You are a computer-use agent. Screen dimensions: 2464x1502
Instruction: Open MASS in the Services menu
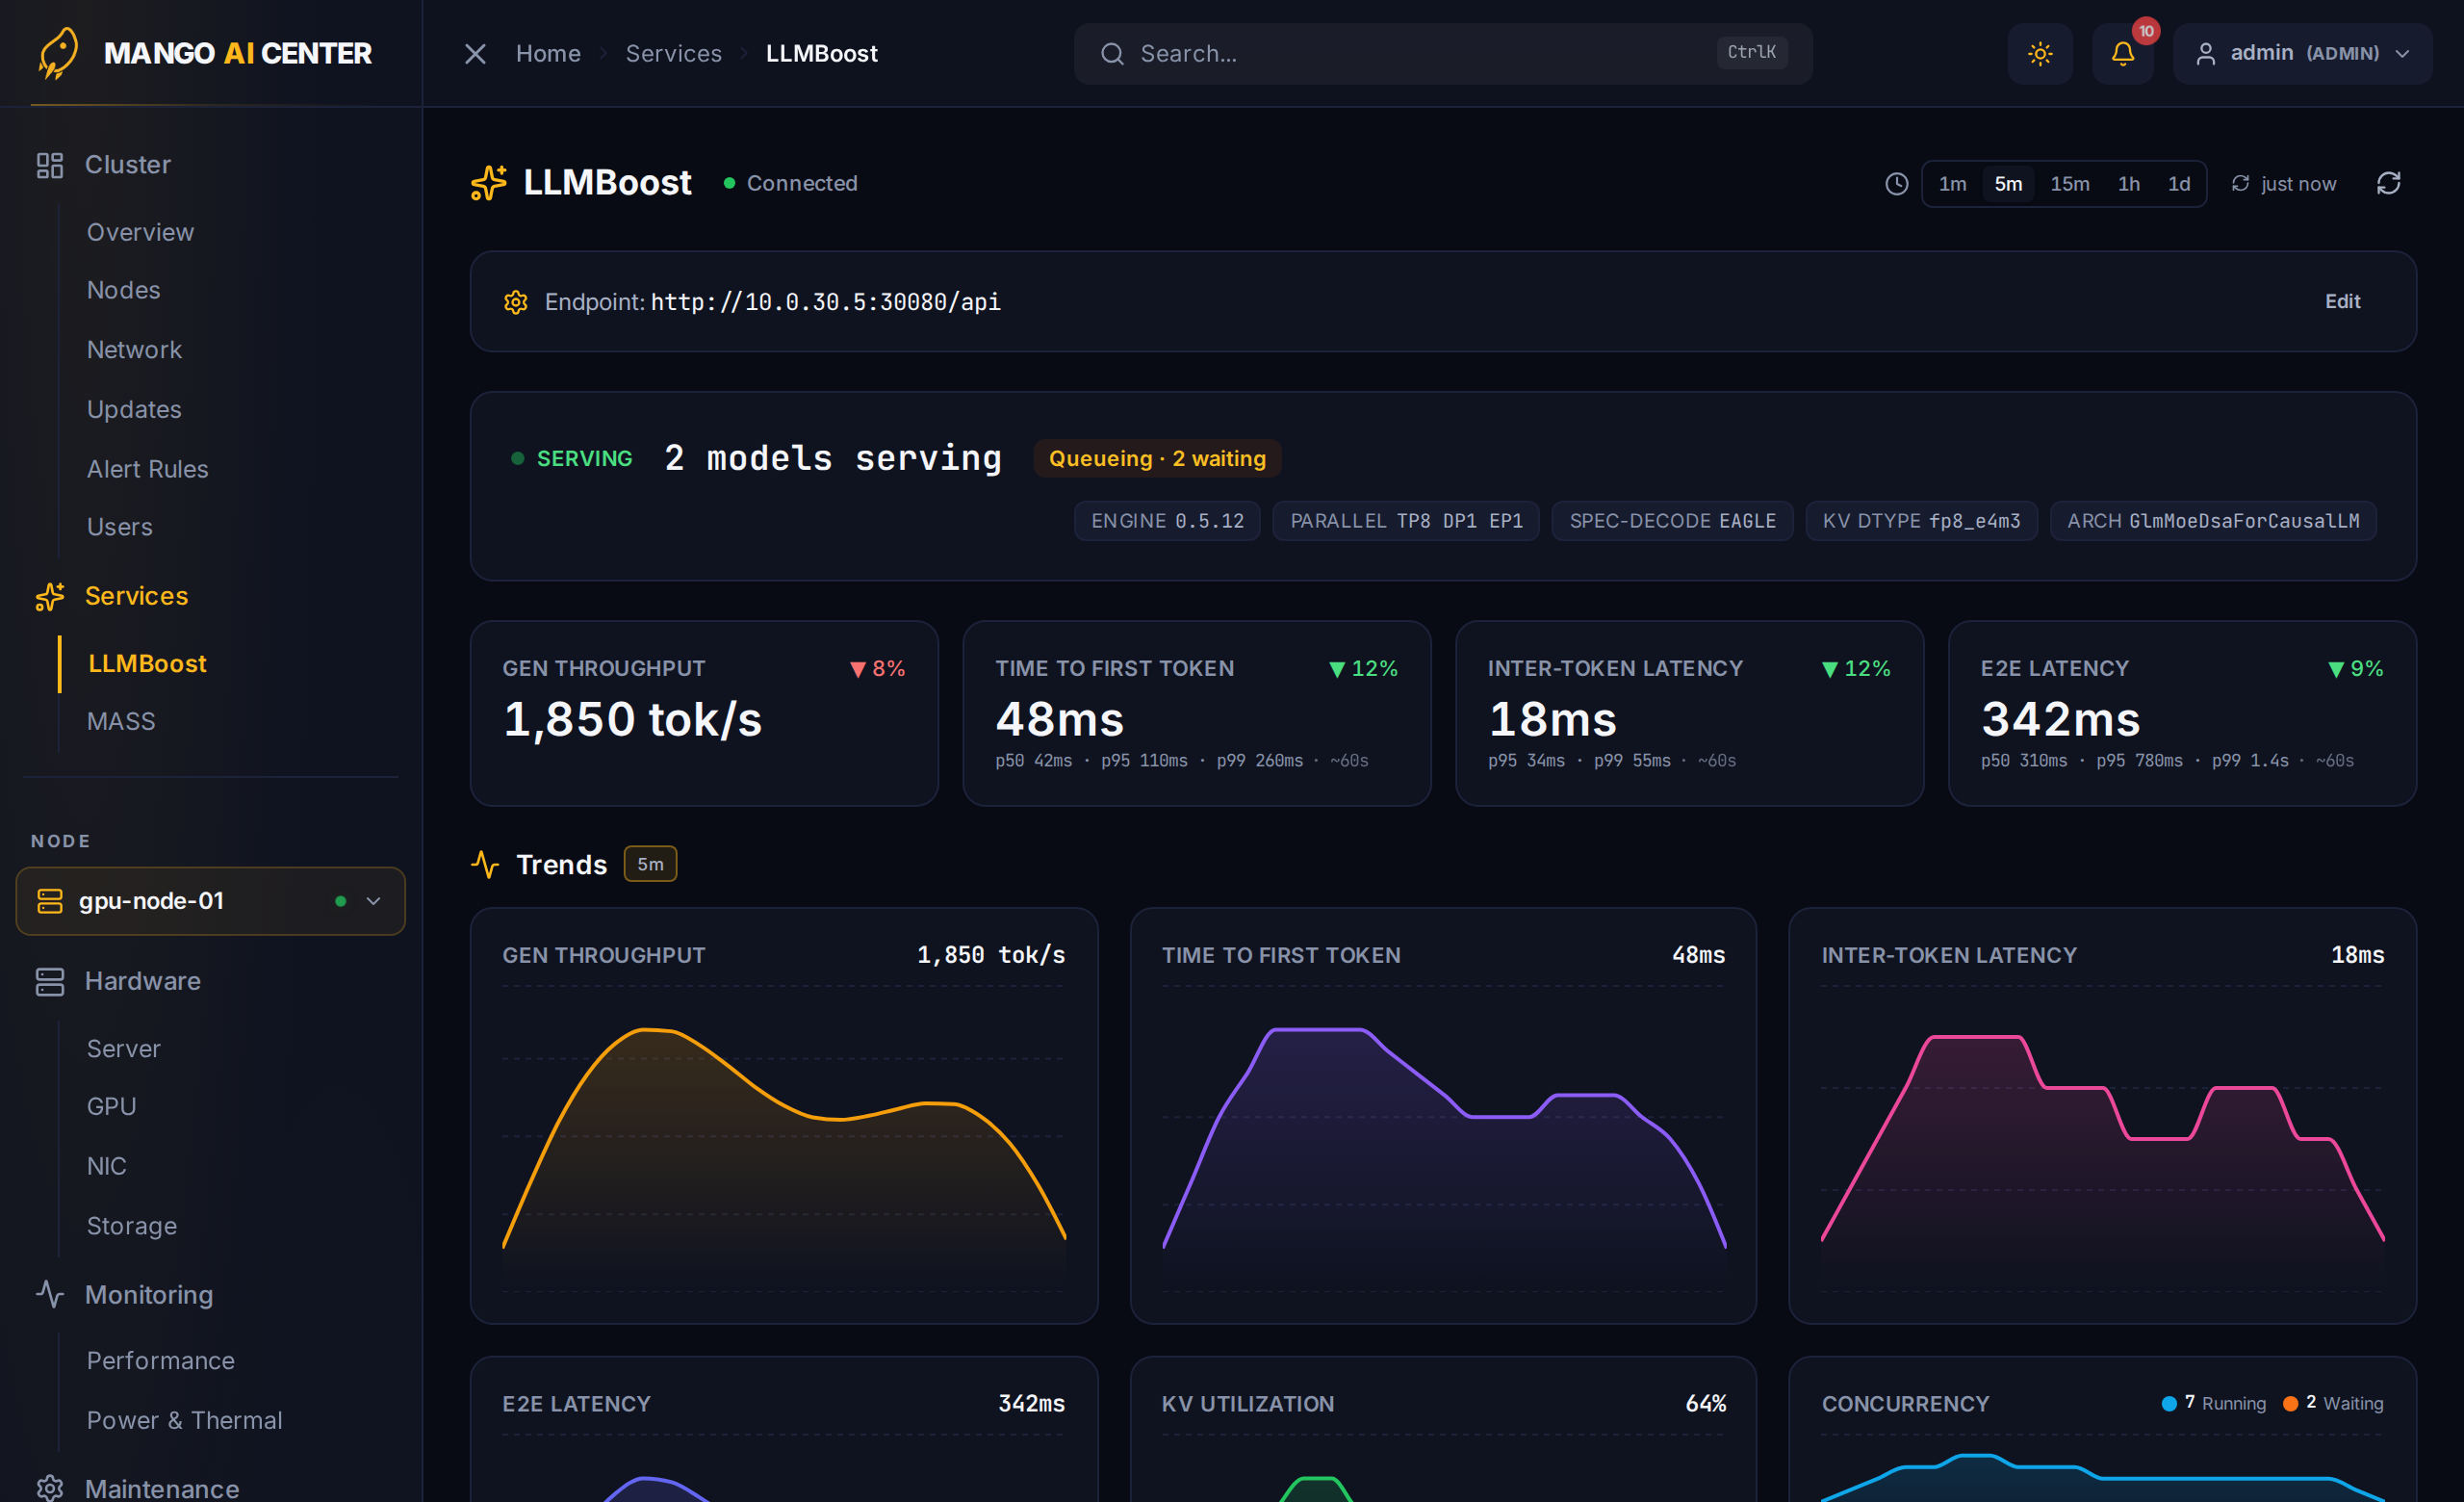(x=121, y=722)
